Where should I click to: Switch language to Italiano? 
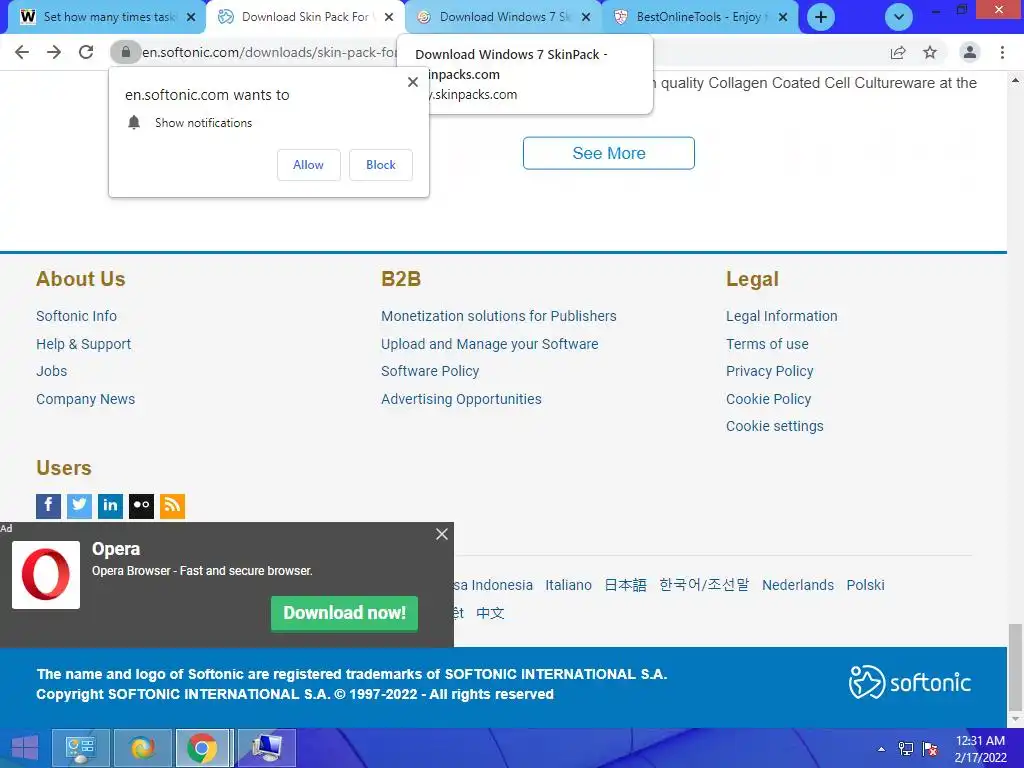pos(569,585)
